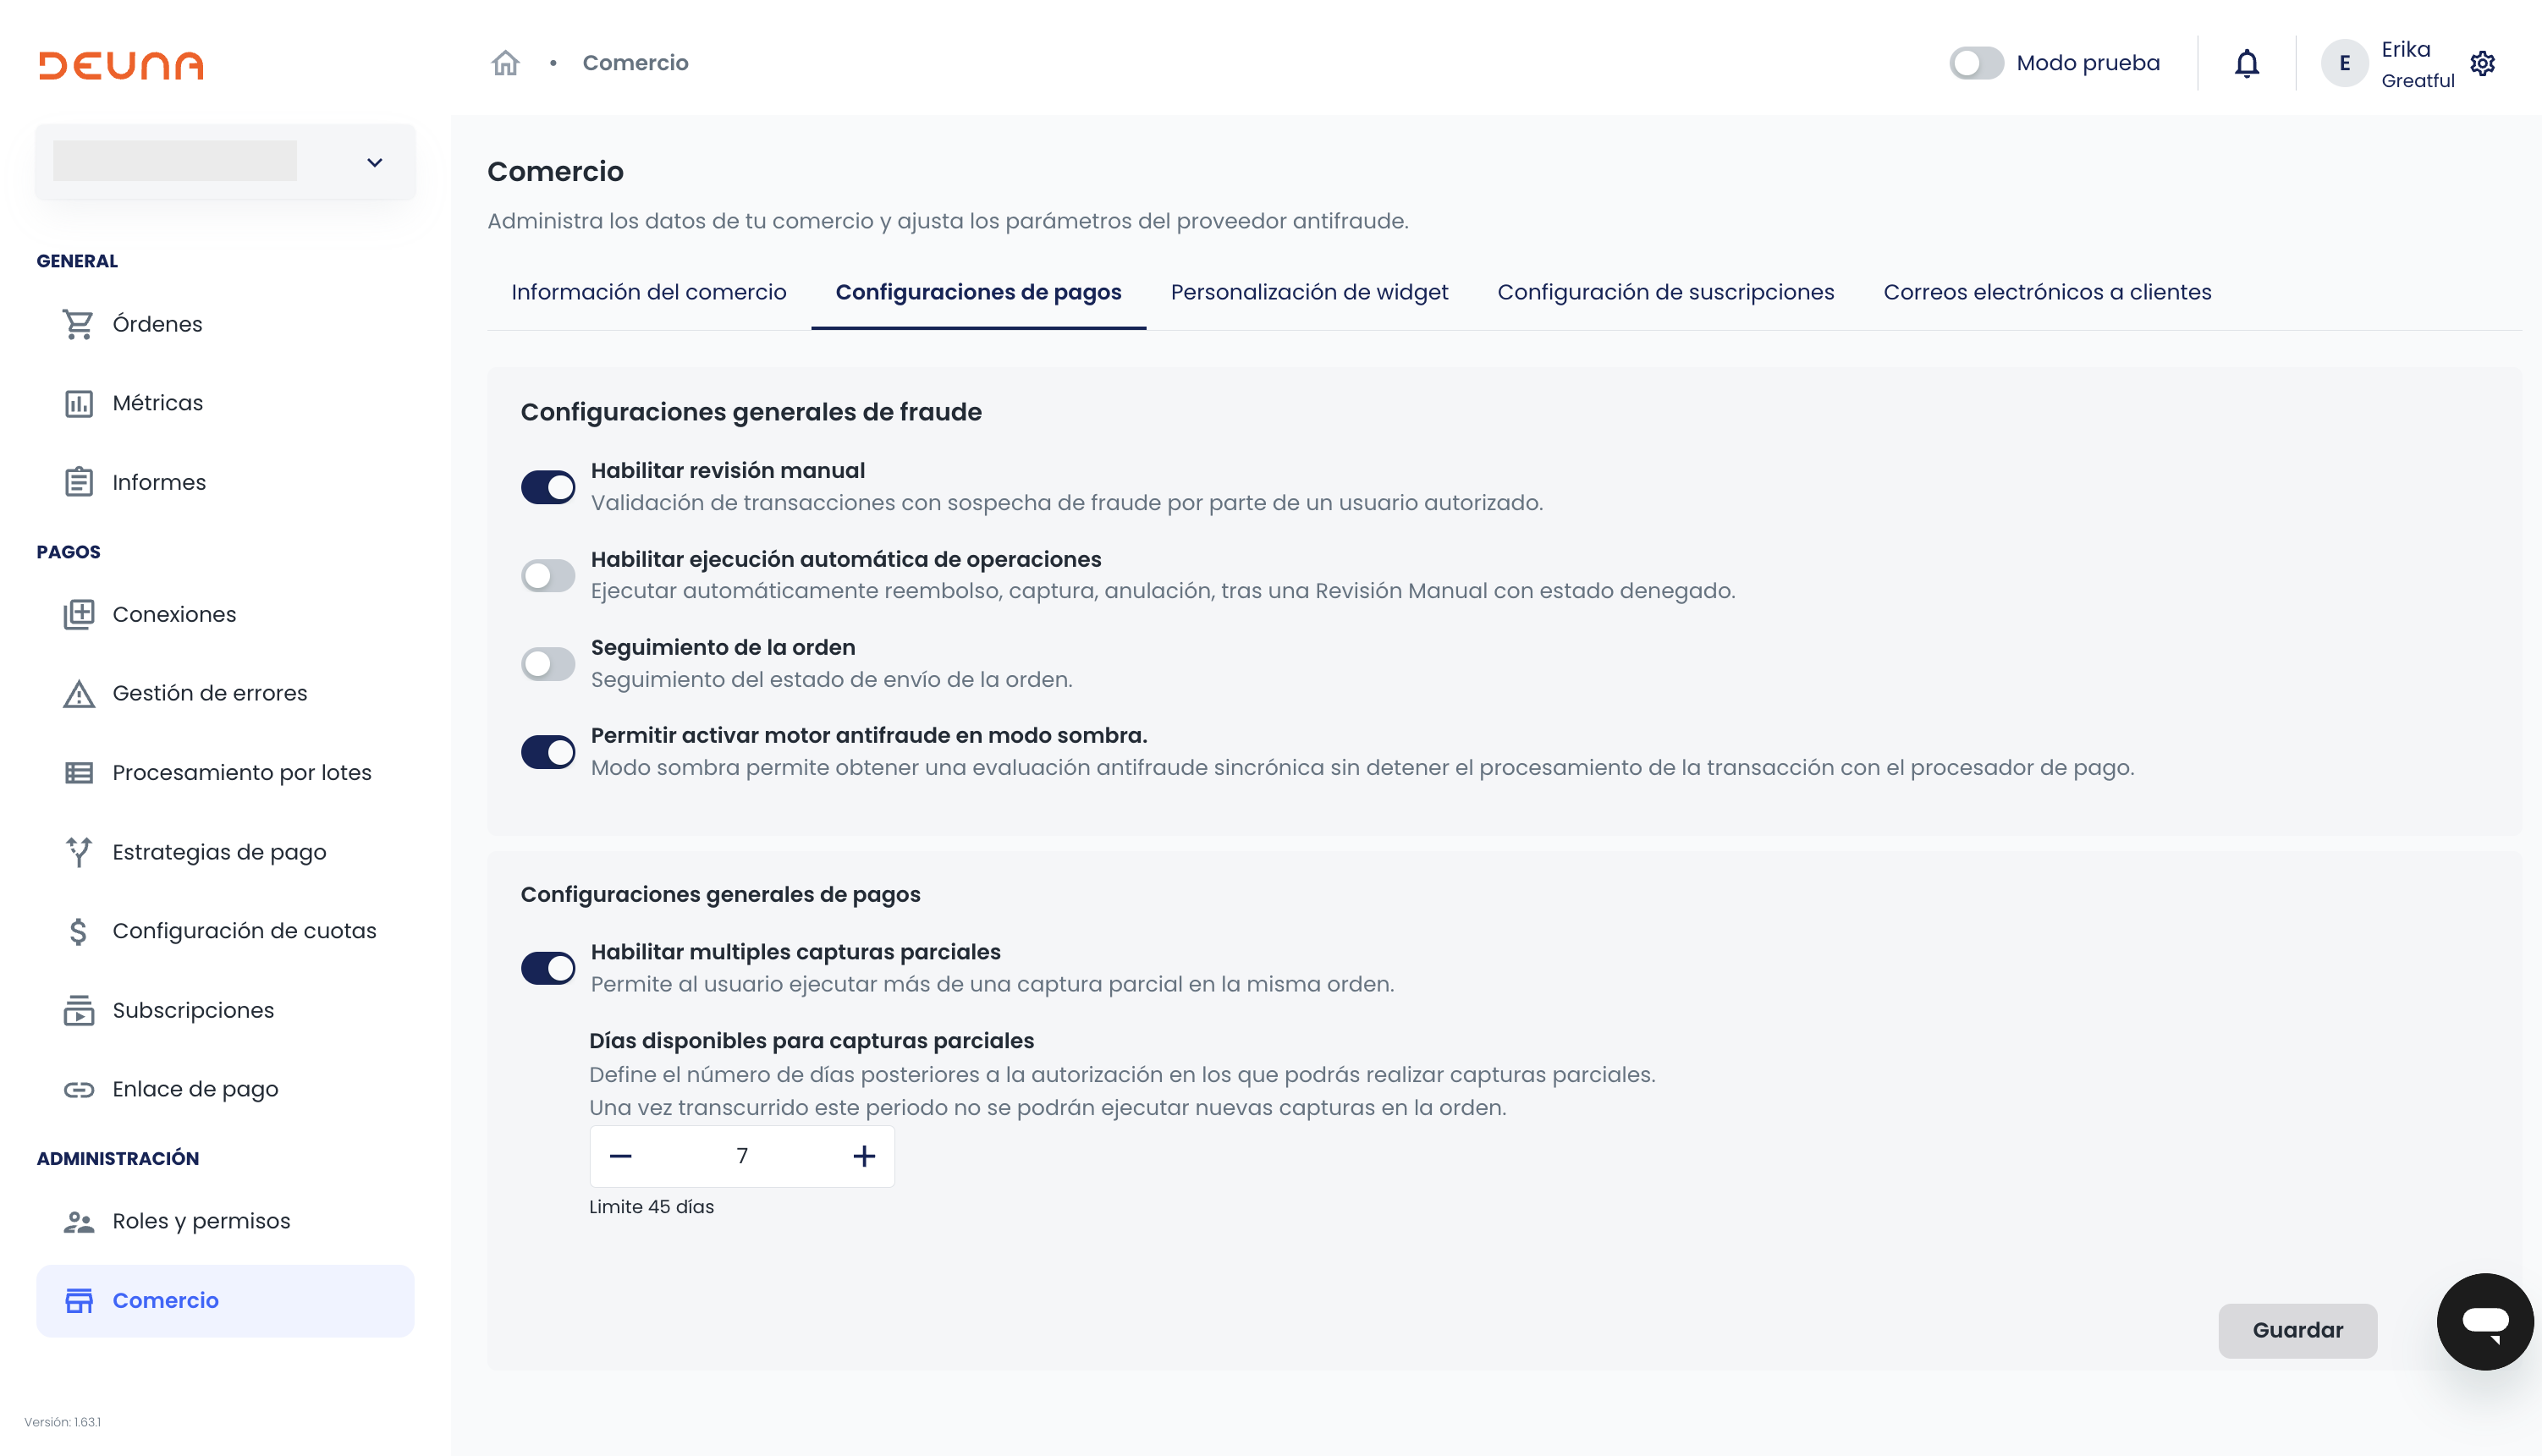
Task: Click the Estrategias de pago fork icon
Action: (78, 852)
